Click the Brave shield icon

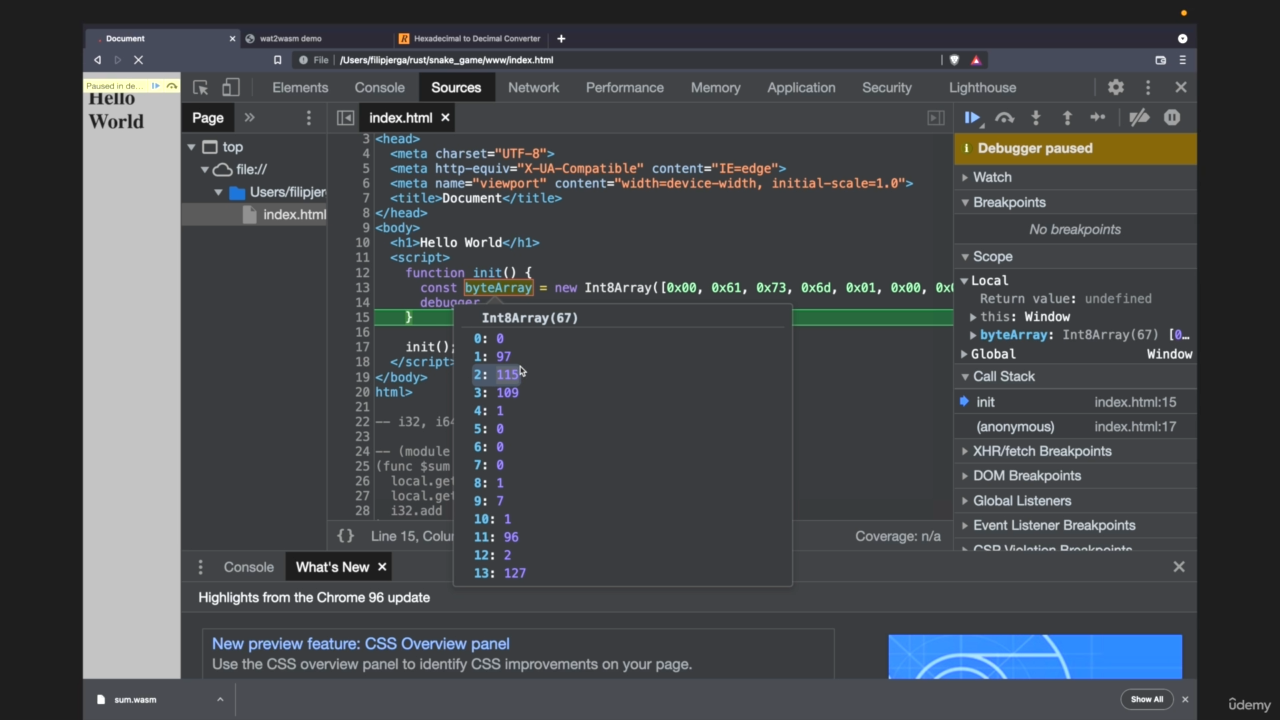[x=954, y=60]
